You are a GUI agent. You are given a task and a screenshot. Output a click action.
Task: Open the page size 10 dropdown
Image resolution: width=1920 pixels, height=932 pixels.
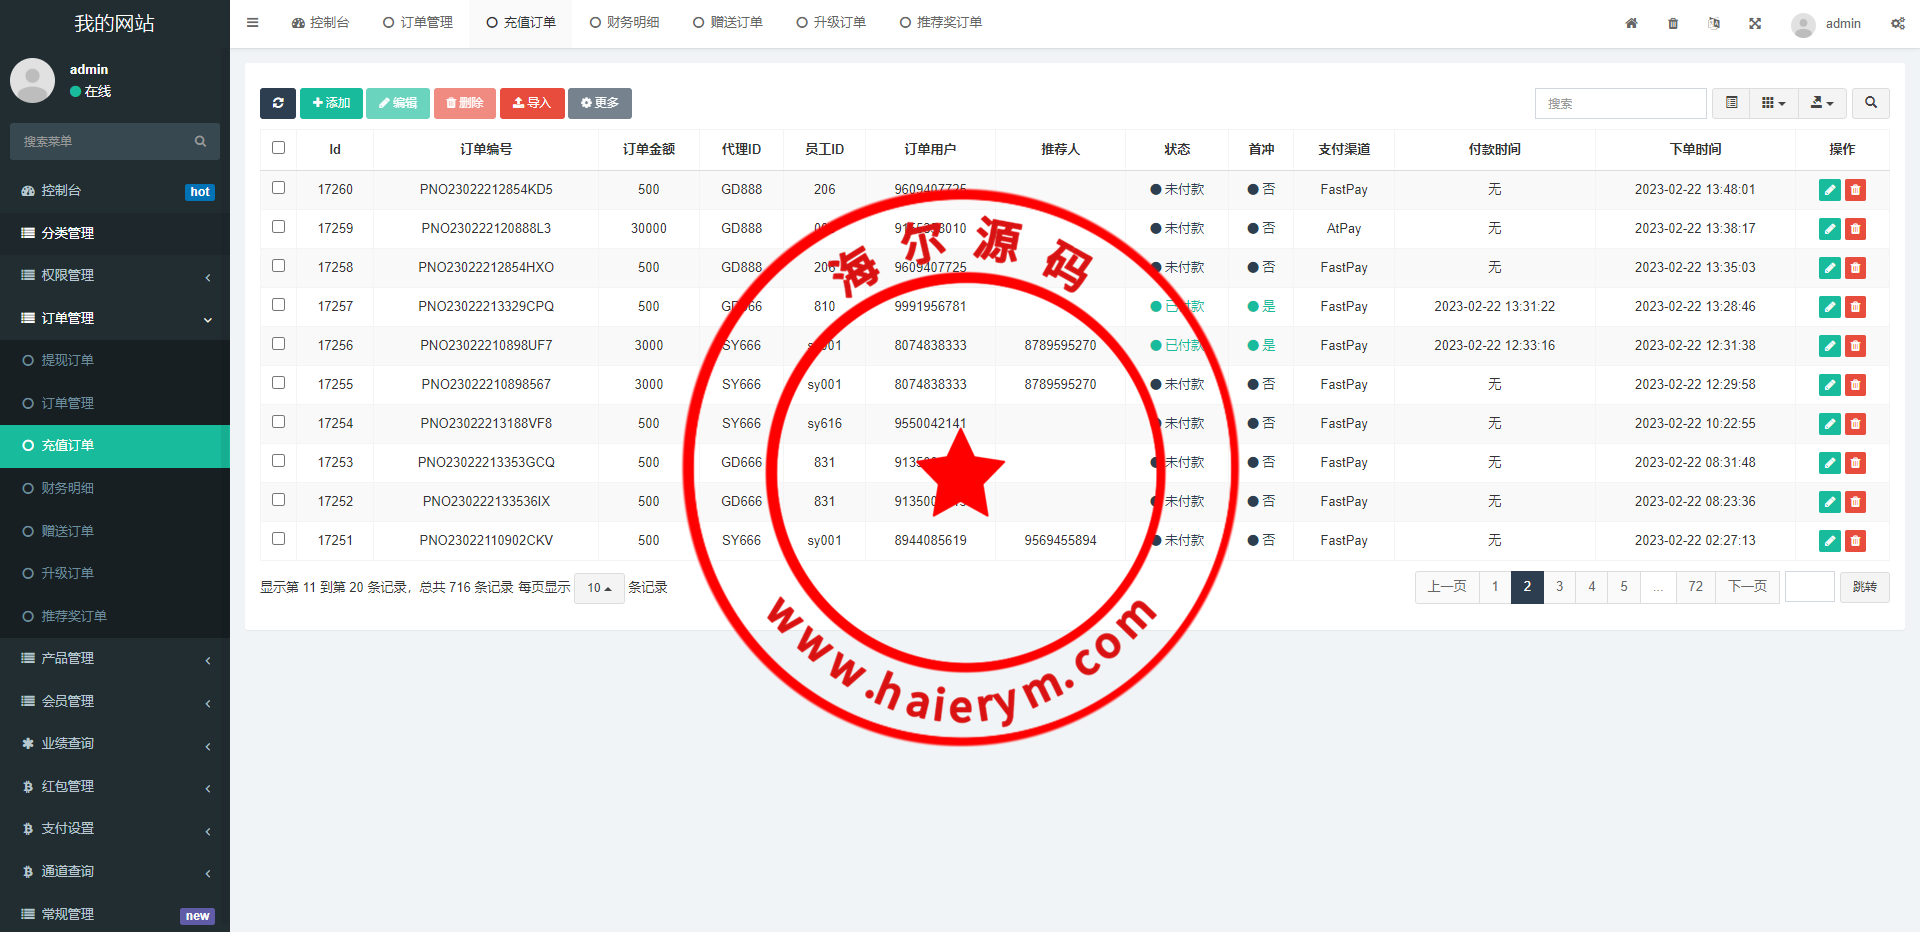point(599,588)
